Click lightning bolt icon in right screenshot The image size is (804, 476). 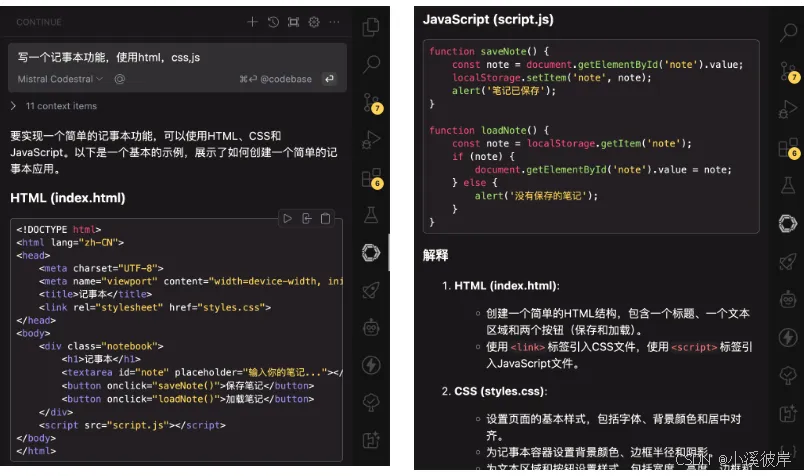click(x=788, y=337)
